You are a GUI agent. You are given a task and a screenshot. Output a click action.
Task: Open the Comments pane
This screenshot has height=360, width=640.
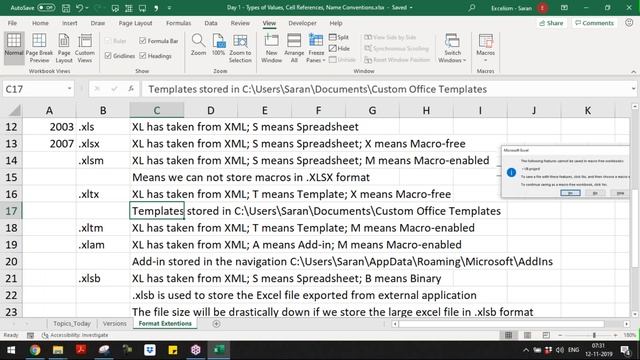[x=594, y=23]
